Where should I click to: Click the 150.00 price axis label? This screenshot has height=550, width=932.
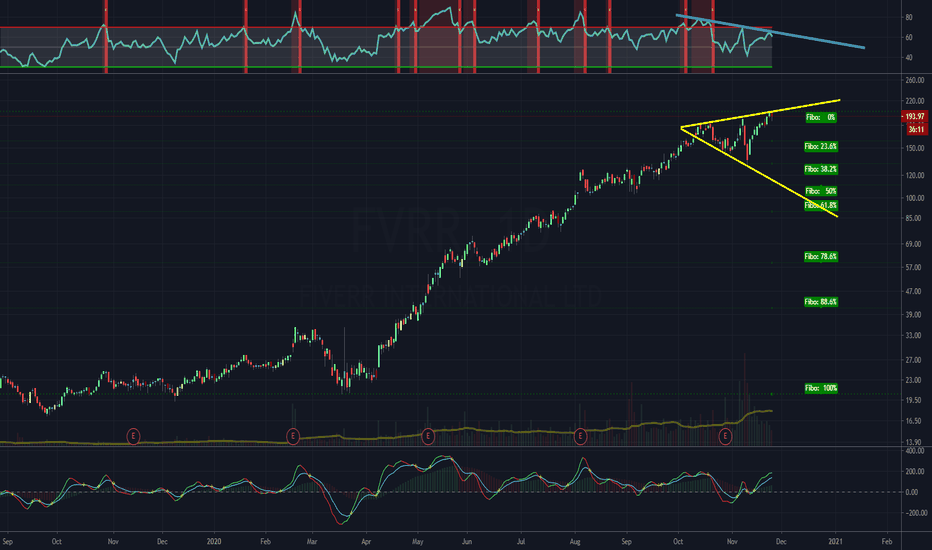tap(915, 148)
